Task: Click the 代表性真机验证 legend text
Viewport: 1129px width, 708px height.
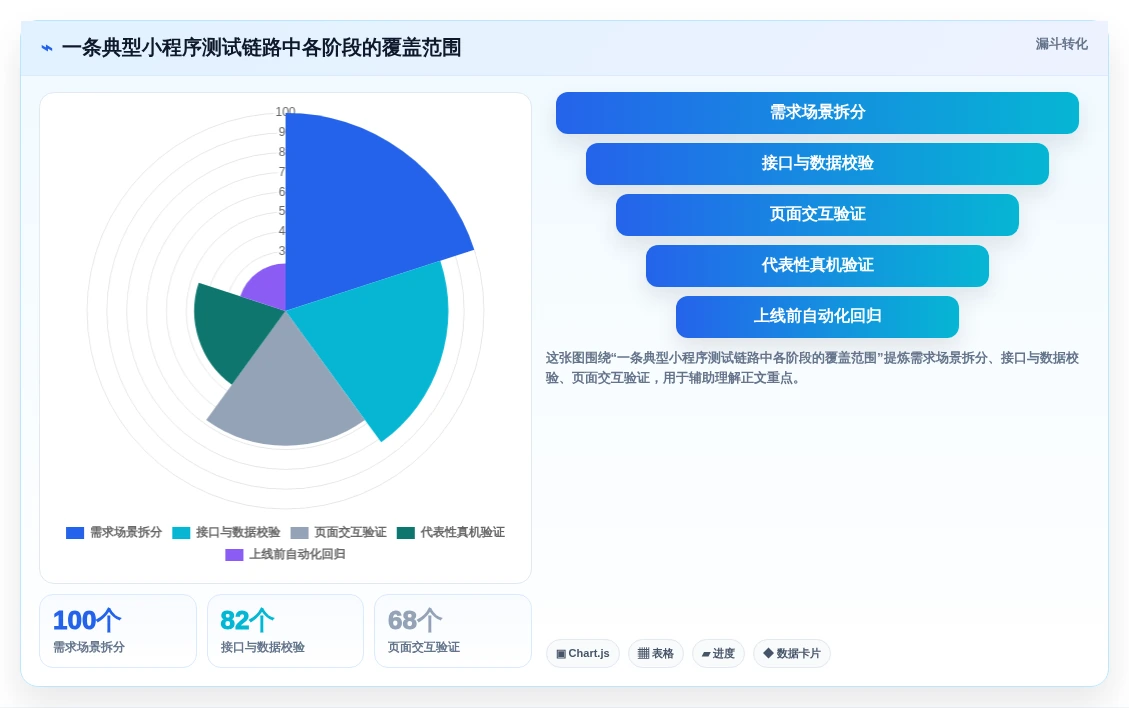Action: point(463,533)
